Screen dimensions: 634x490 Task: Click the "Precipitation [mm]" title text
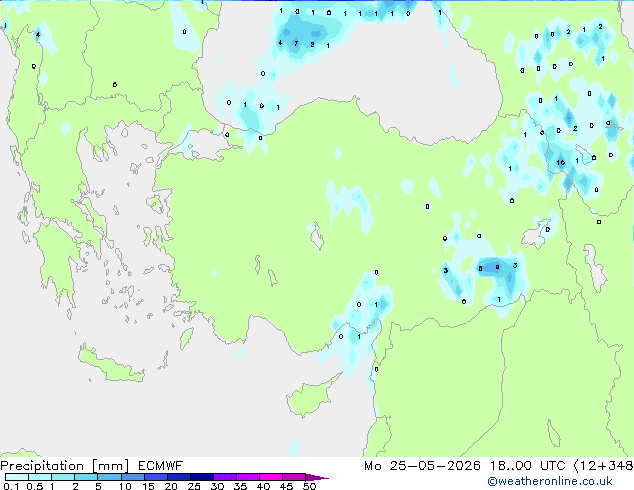pos(65,466)
